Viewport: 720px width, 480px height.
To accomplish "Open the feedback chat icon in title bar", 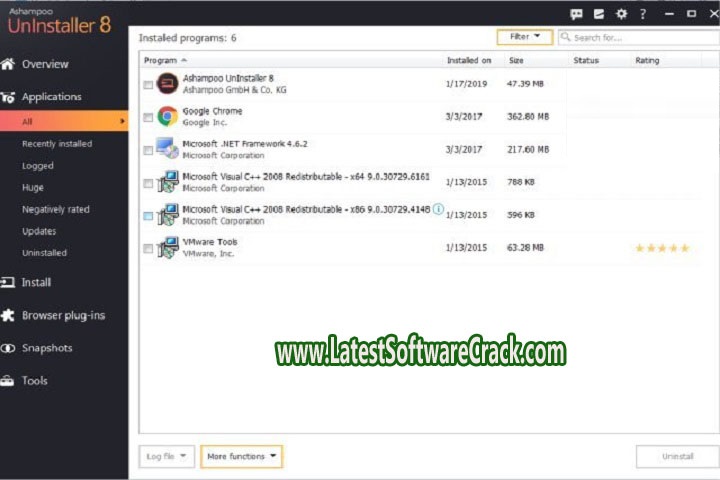I will (576, 14).
